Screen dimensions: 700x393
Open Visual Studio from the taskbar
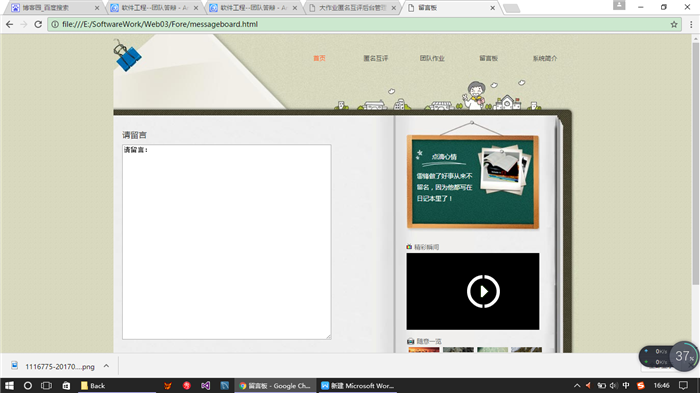coord(205,385)
